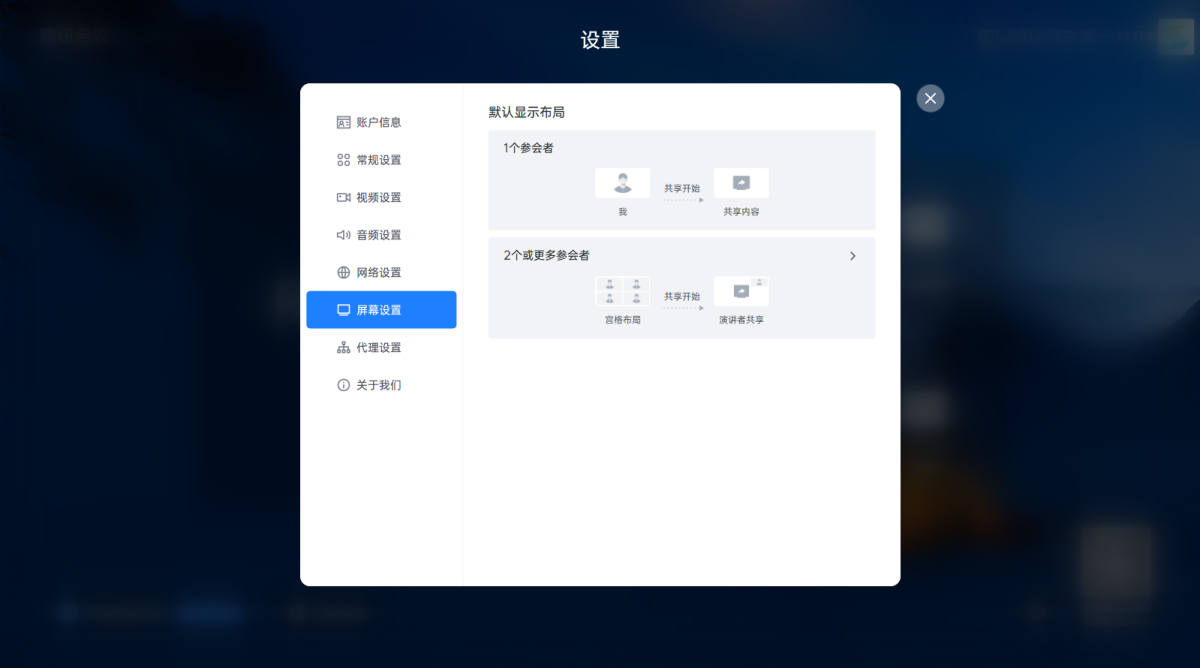Select the 共享内容 layout thumbnail
The width and height of the screenshot is (1200, 668).
(x=741, y=183)
